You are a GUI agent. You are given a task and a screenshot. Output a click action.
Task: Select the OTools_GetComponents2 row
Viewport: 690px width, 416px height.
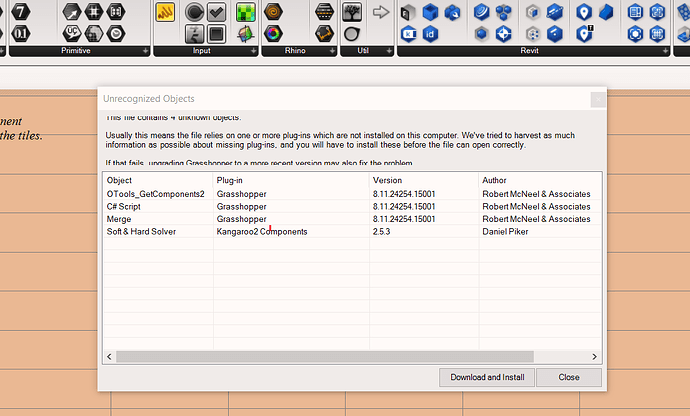point(352,194)
